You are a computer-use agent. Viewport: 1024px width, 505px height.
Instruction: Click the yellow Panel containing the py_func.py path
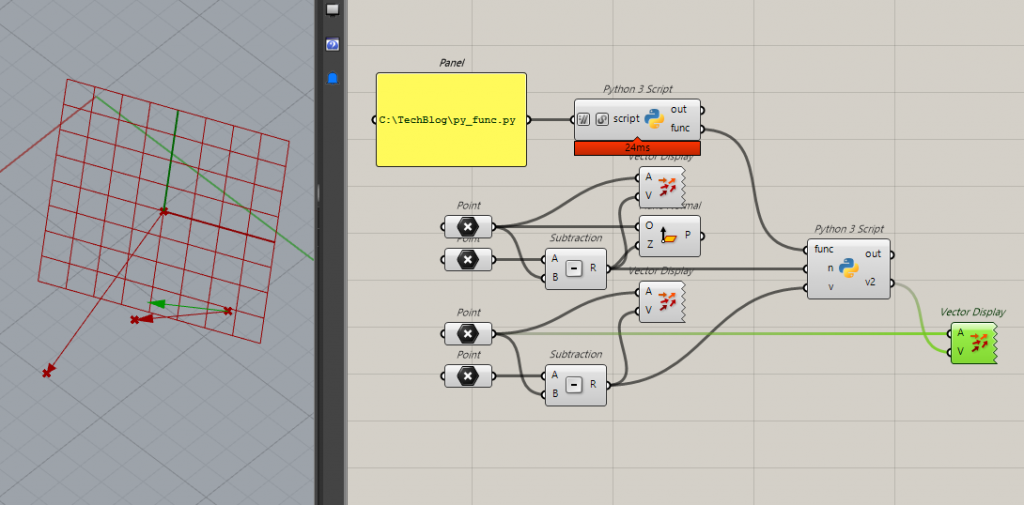(451, 119)
